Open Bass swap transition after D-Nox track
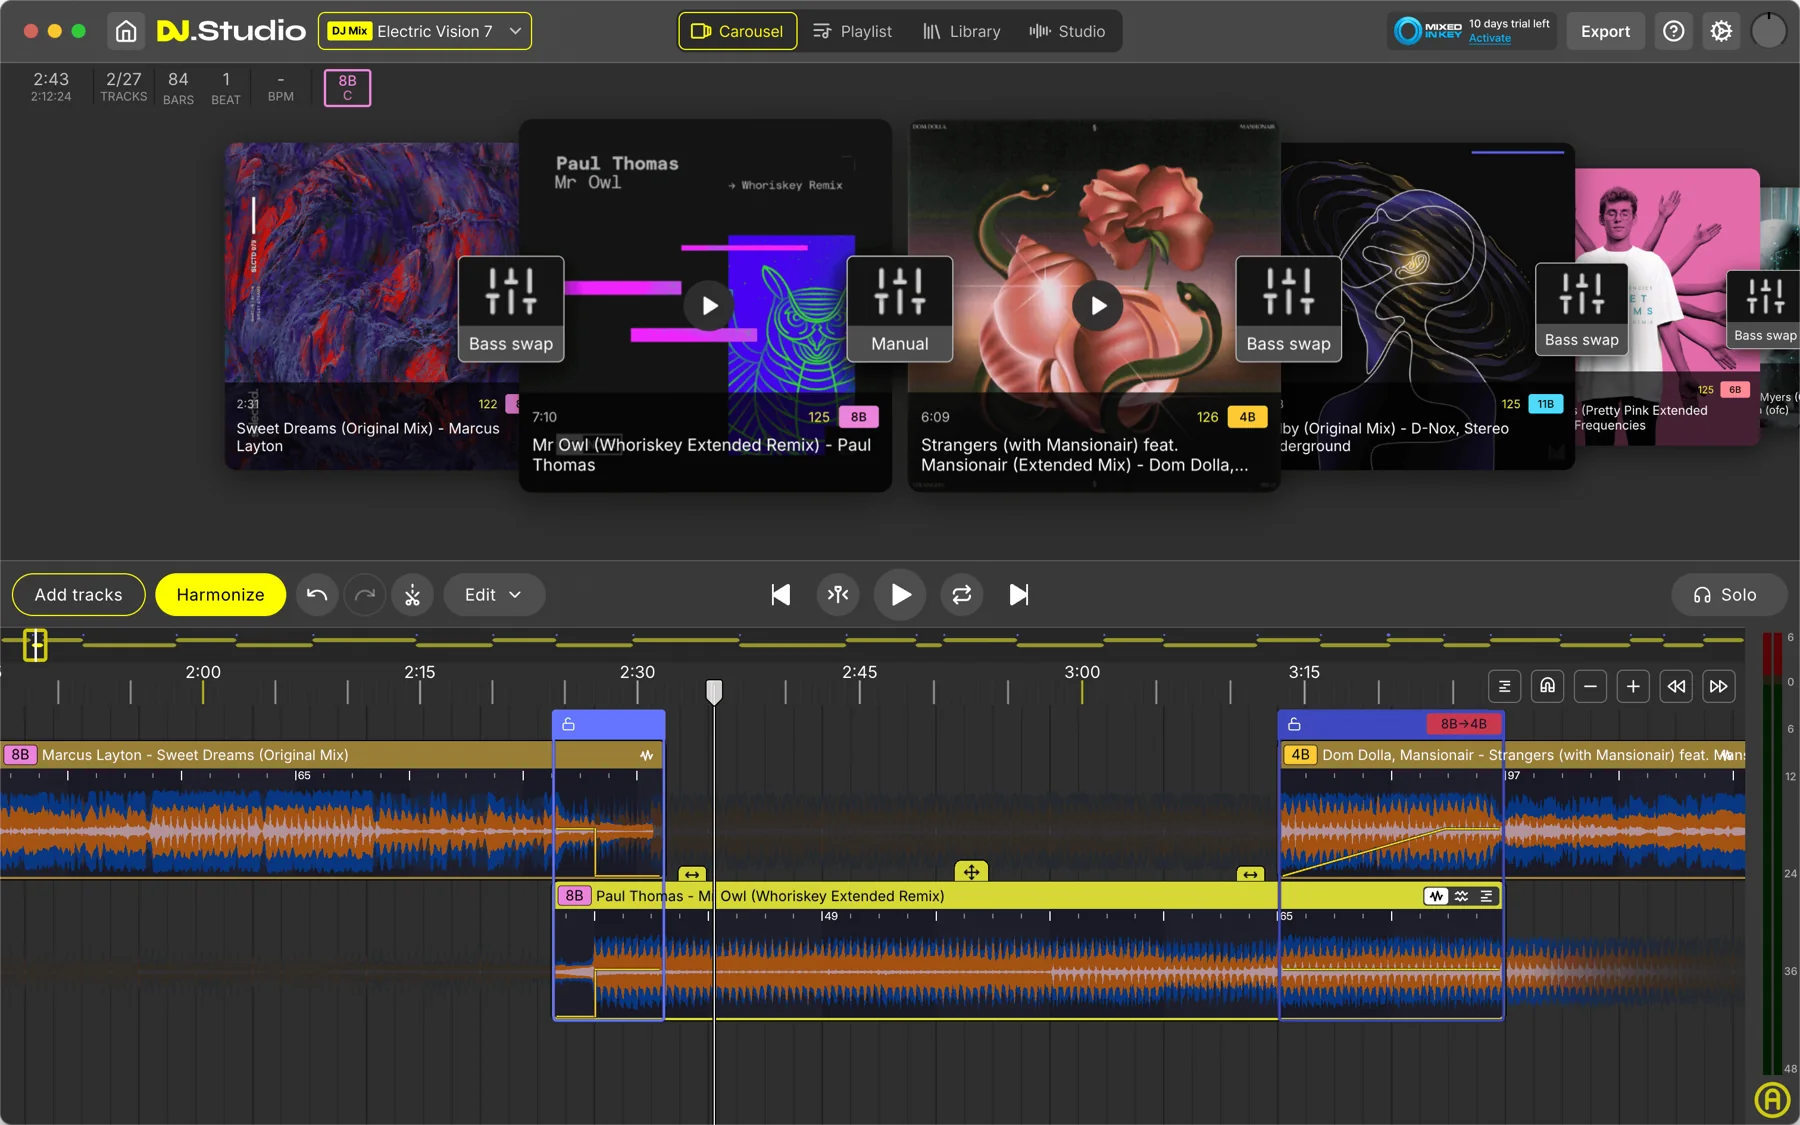The width and height of the screenshot is (1800, 1125). point(1581,309)
